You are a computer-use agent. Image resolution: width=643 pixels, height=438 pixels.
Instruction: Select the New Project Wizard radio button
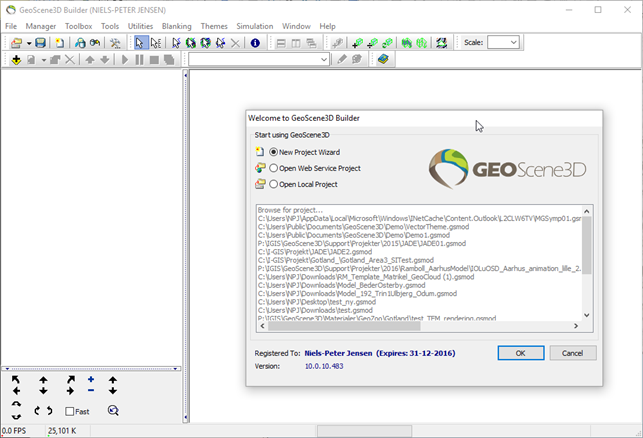274,152
